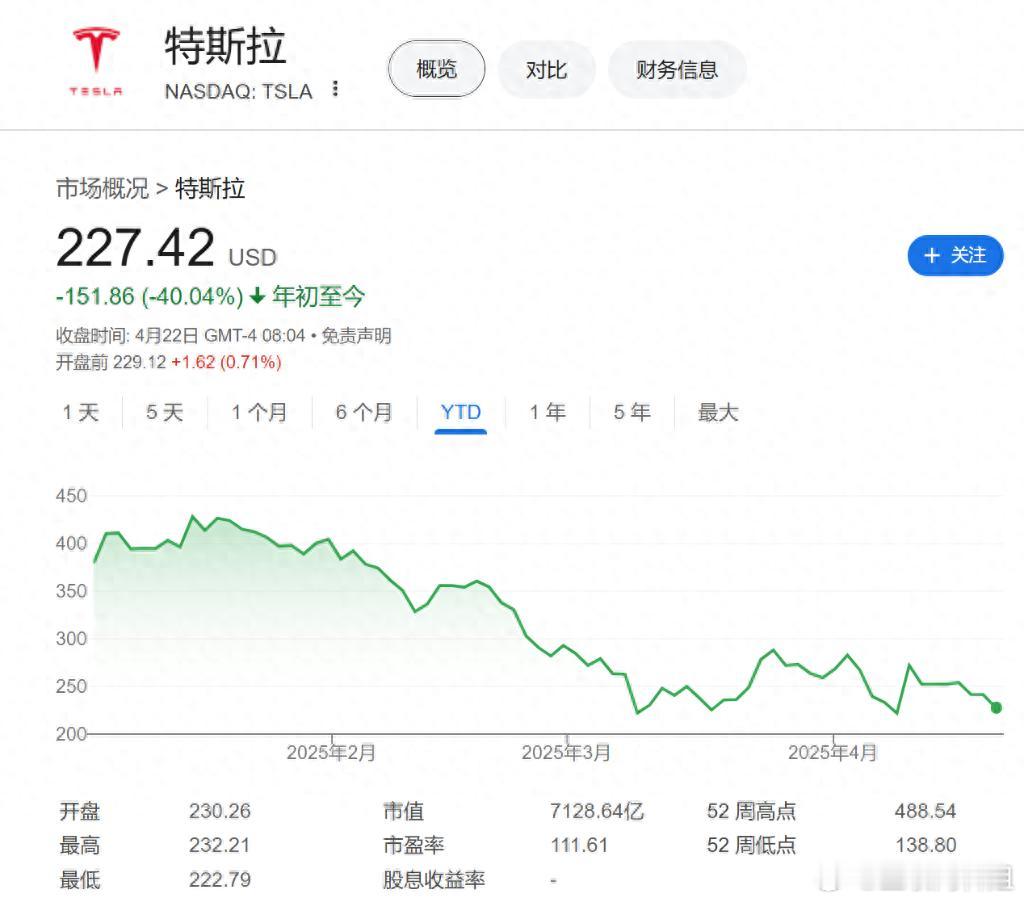Select the 概览 tab pill

point(436,69)
